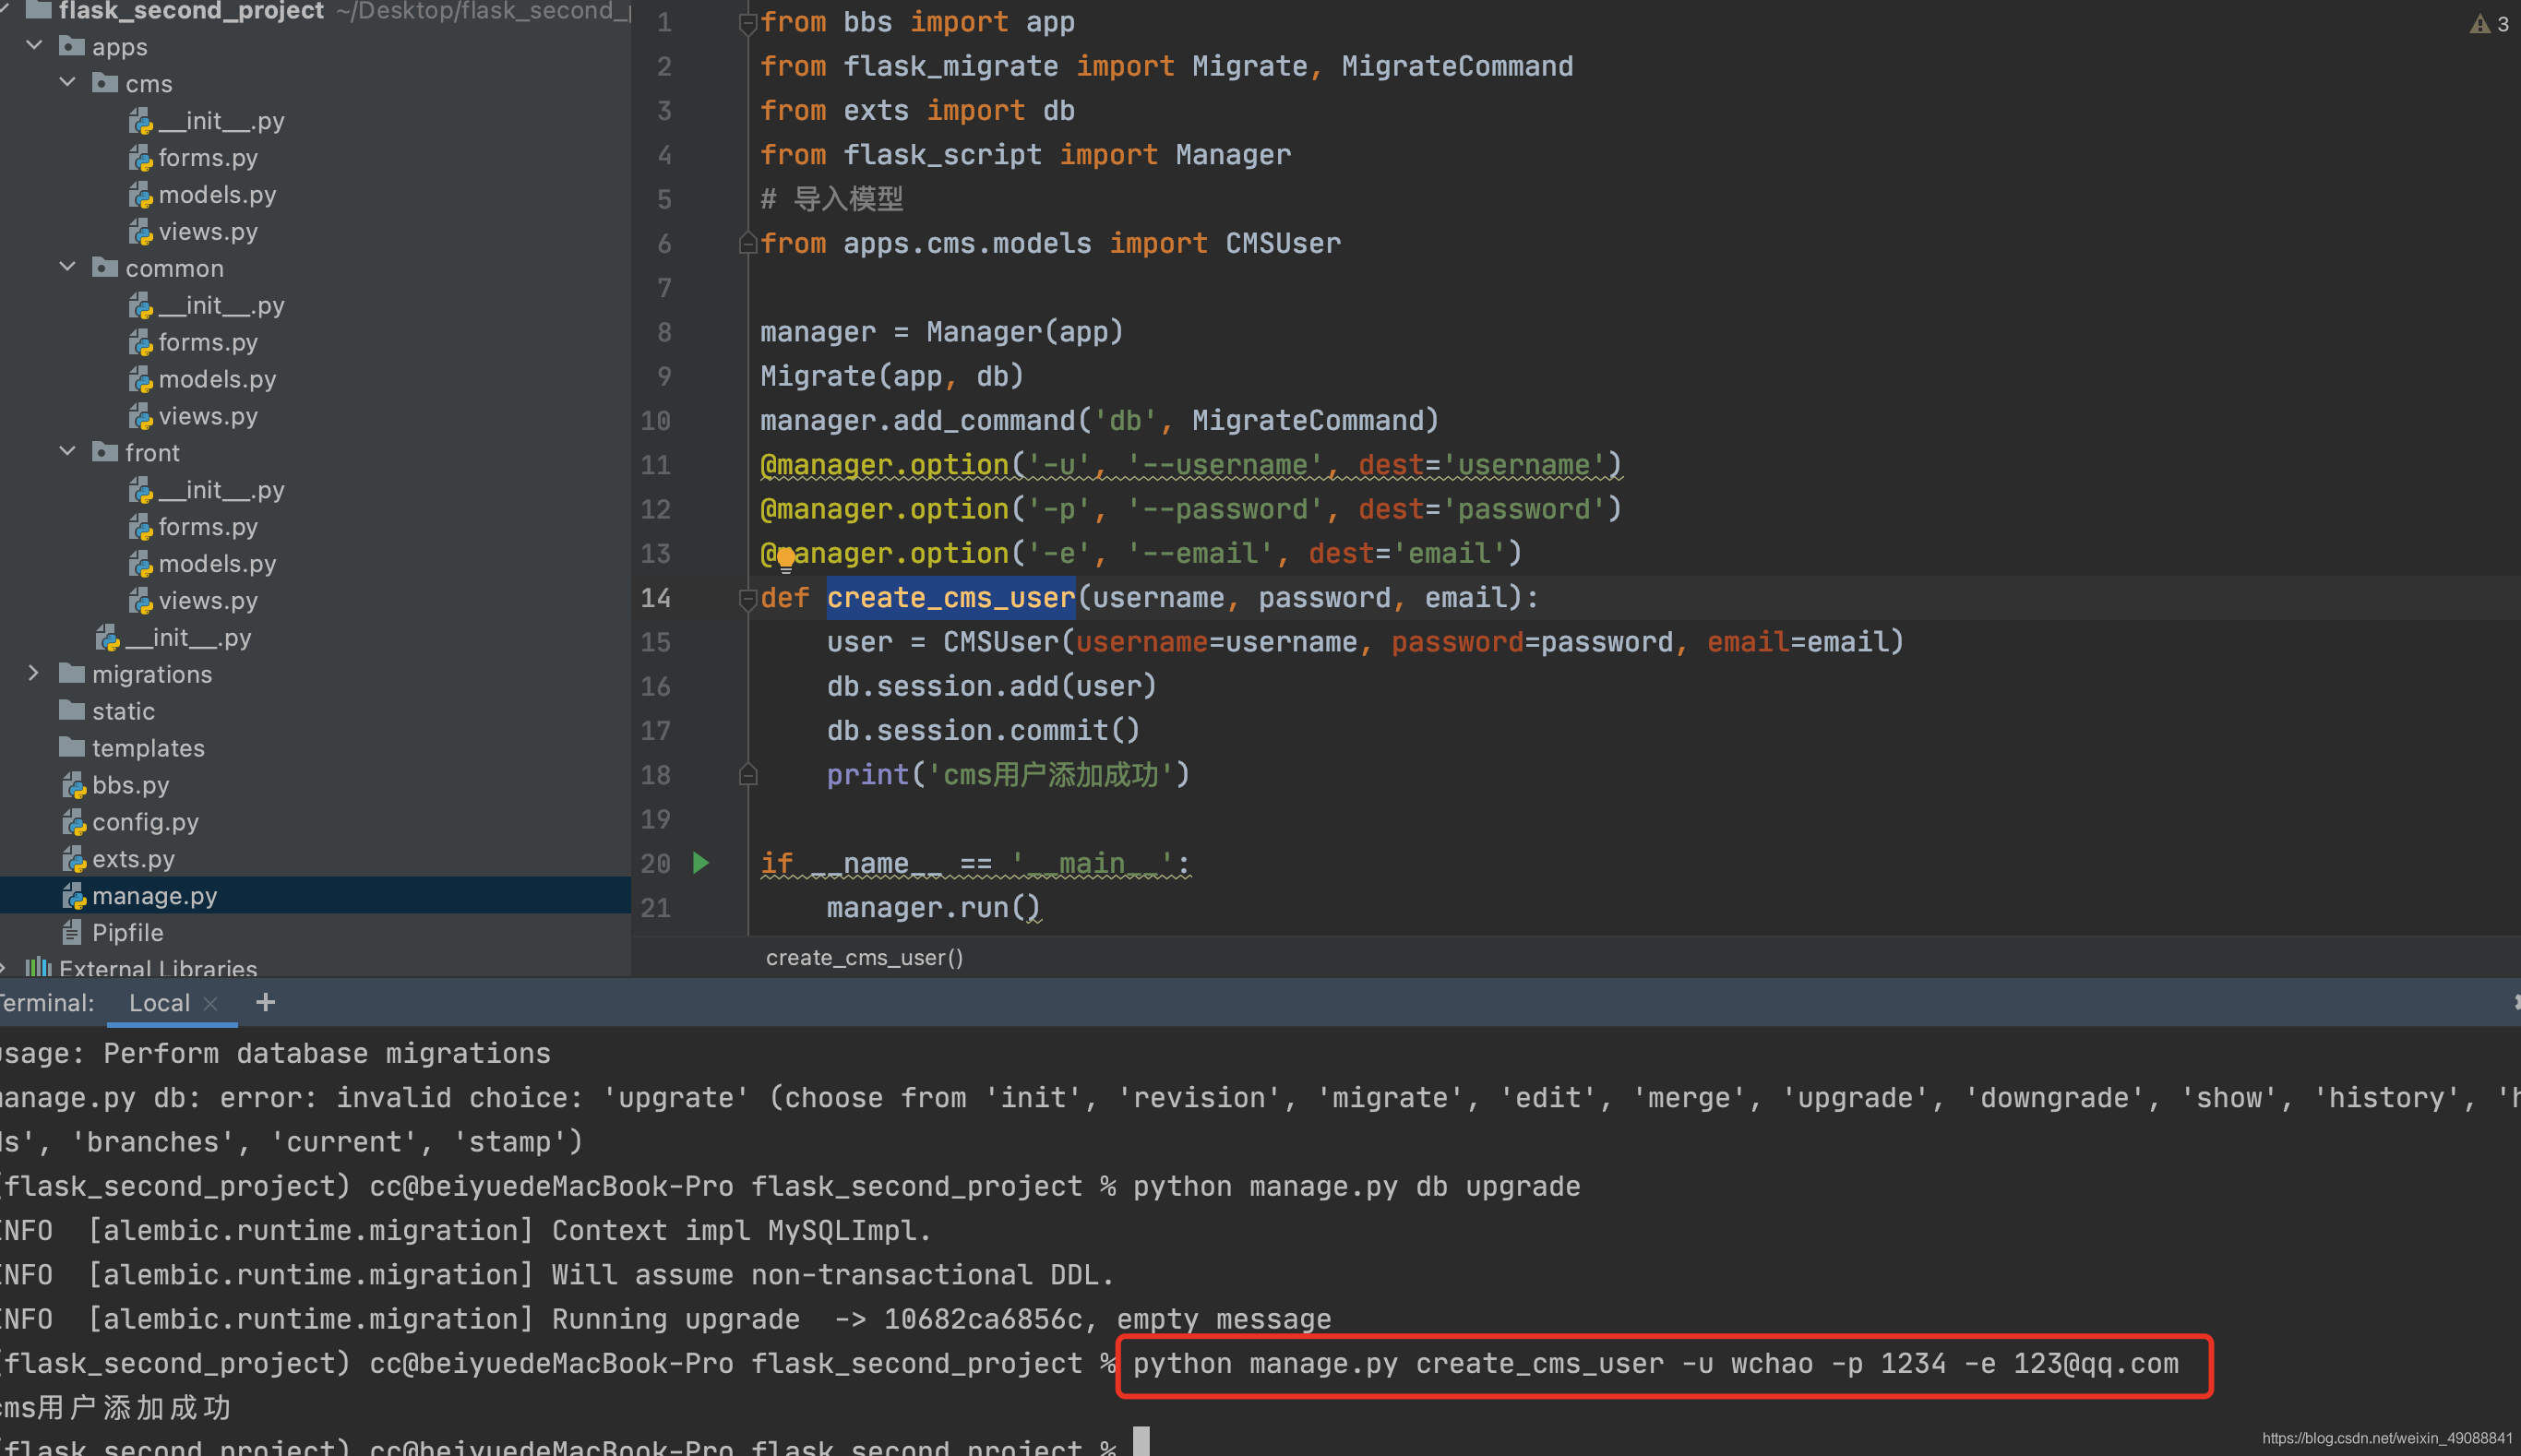Viewport: 2521px width, 1456px height.
Task: Select the static folder
Action: [x=107, y=711]
